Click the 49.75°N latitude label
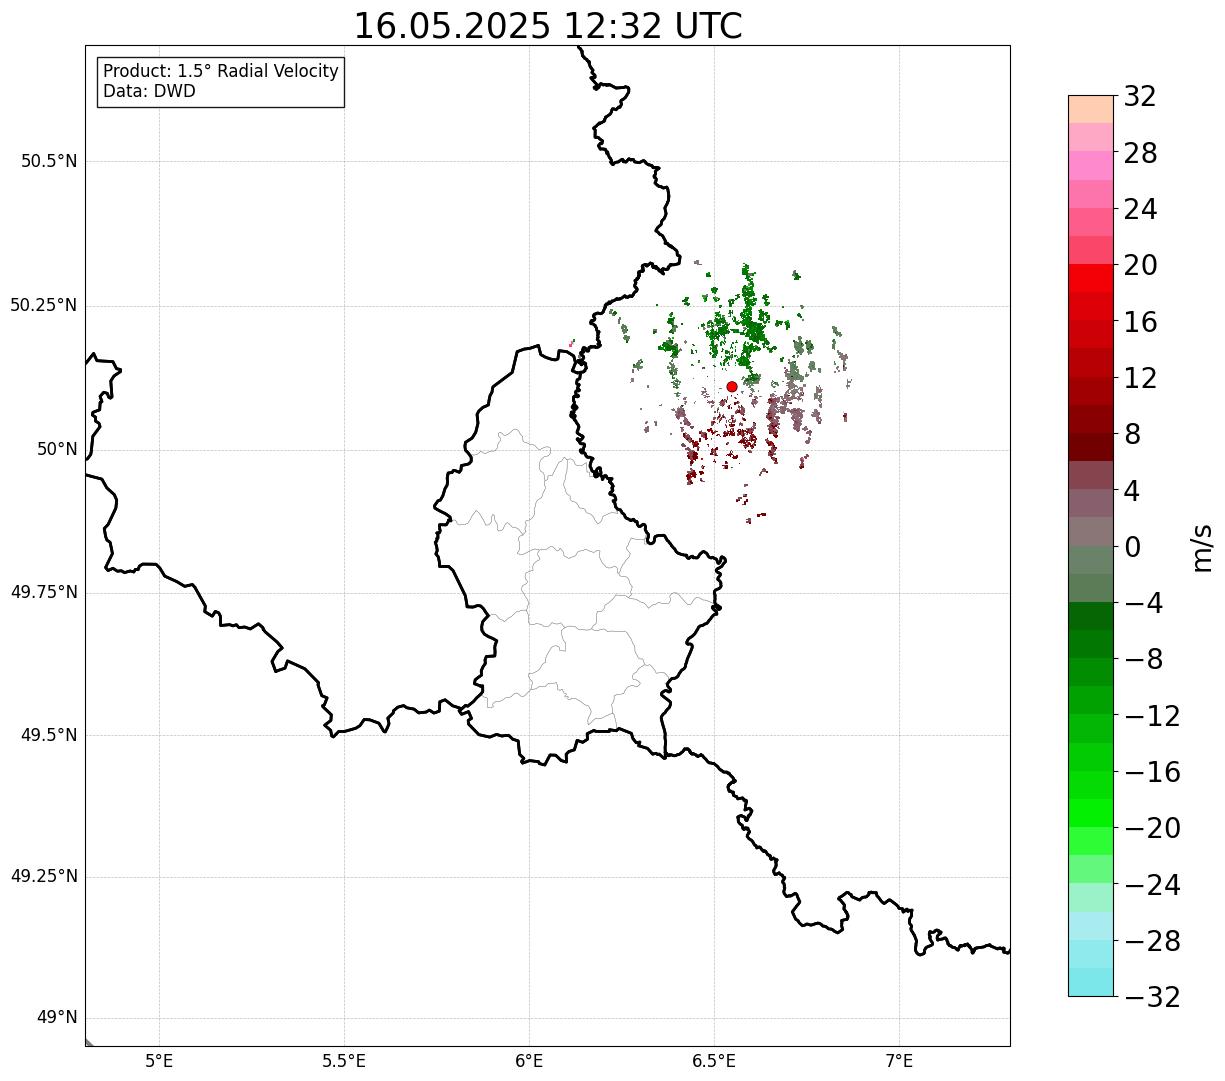Image resolution: width=1225 pixels, height=1081 pixels. (43, 592)
